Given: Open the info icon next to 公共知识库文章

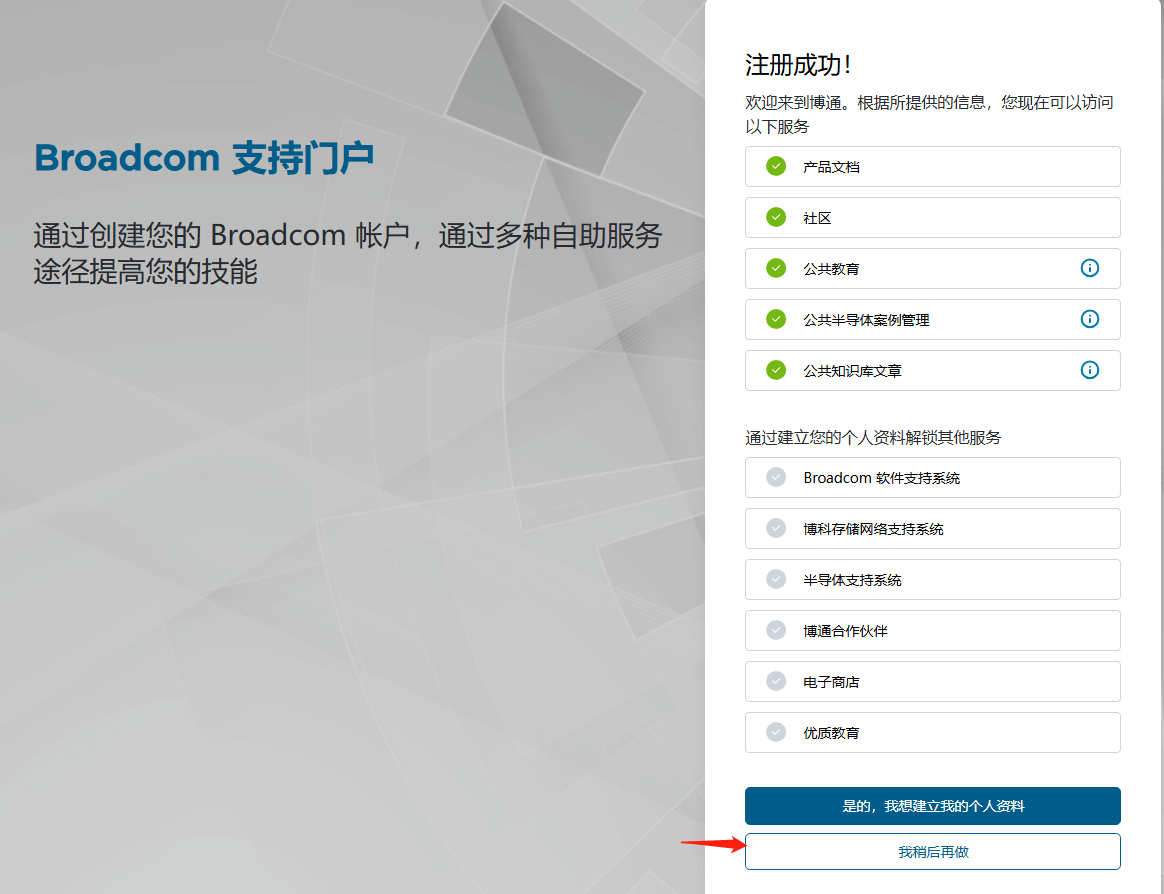Looking at the screenshot, I should (1090, 370).
